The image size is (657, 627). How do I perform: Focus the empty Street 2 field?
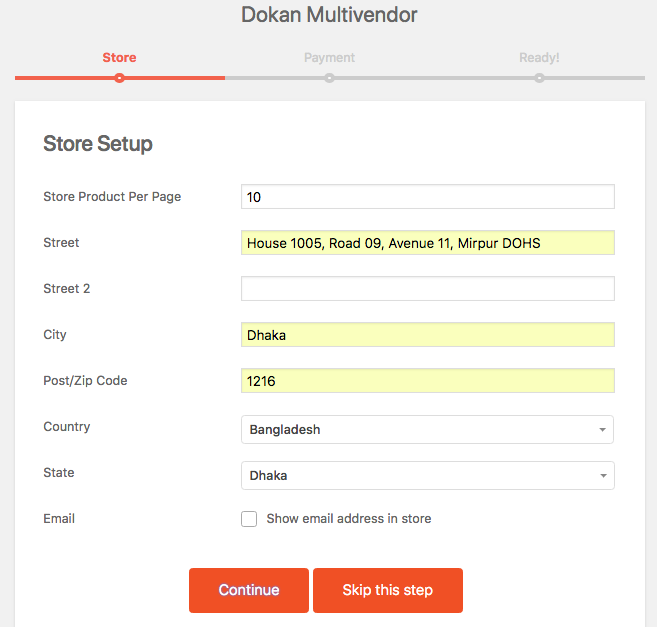pyautogui.click(x=428, y=289)
